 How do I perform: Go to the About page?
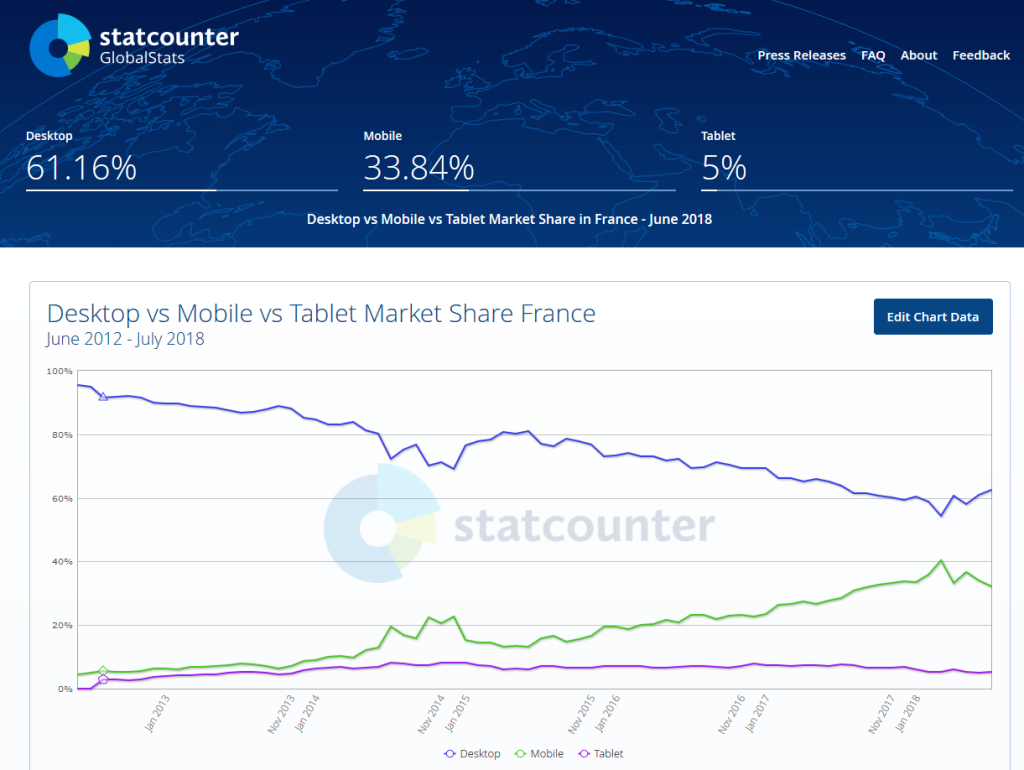click(x=918, y=55)
